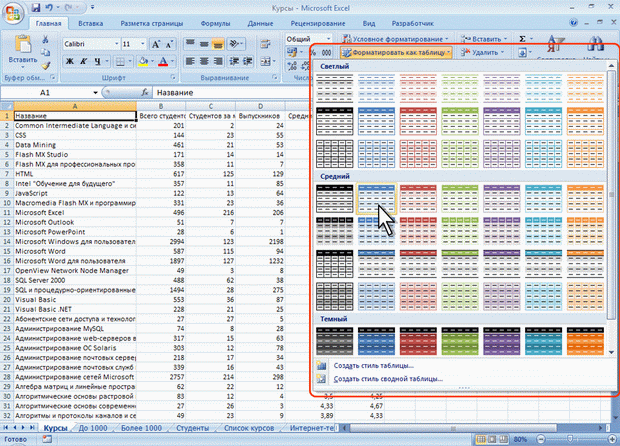620x446 pixels.
Task: Decrease font size with the small A
Action: click(x=169, y=44)
